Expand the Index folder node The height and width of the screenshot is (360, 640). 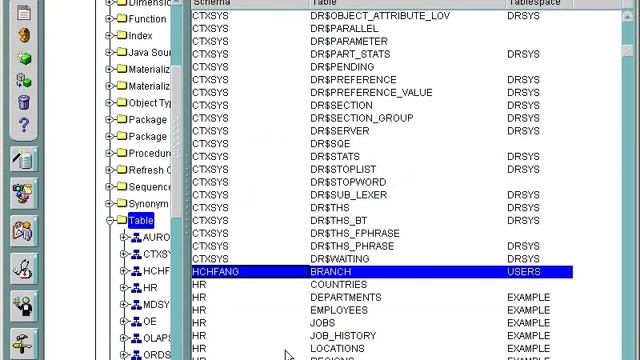point(109,36)
